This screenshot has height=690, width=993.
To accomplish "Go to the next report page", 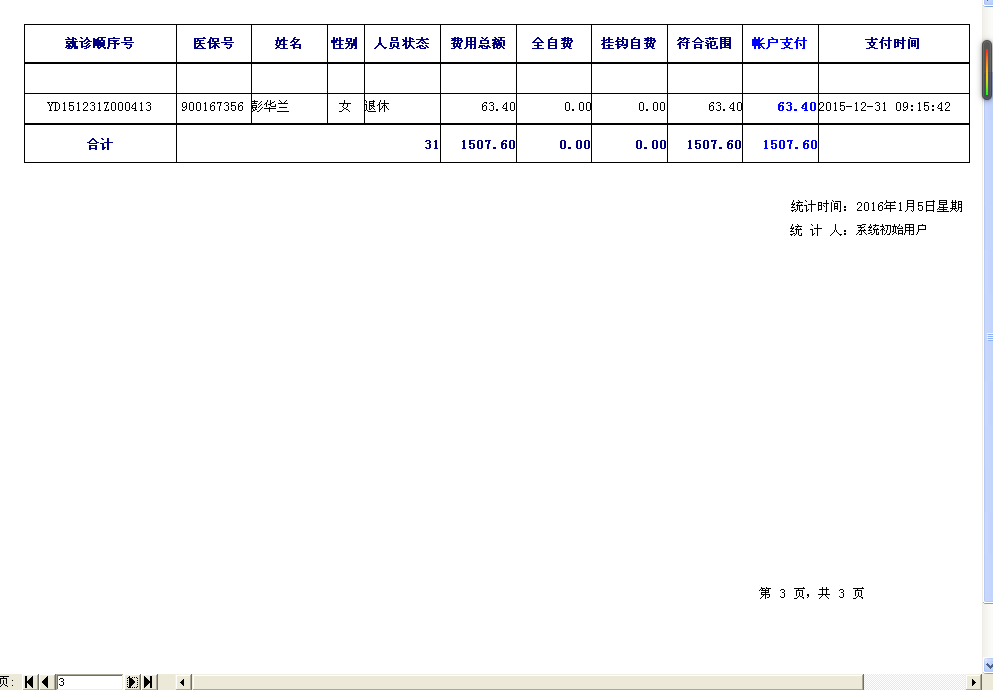I will point(132,682).
